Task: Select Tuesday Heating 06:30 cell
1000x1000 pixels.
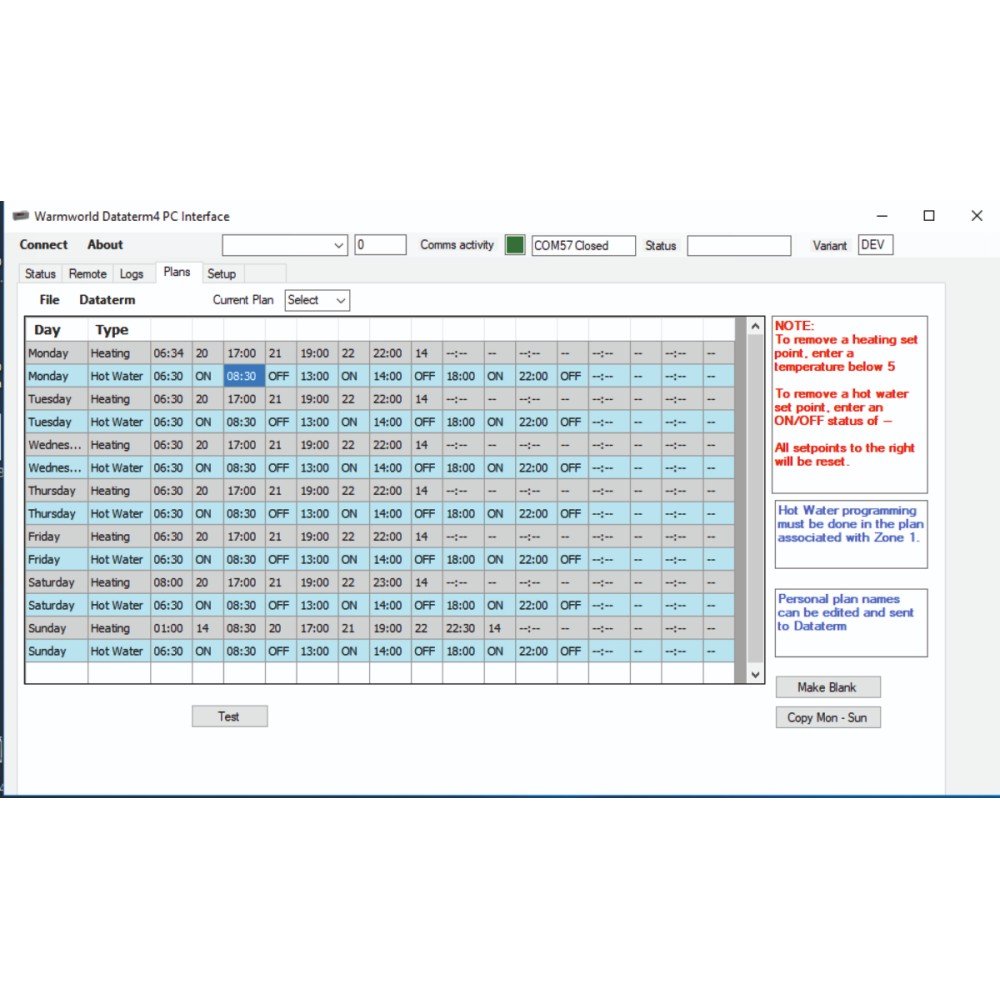Action: click(171, 399)
